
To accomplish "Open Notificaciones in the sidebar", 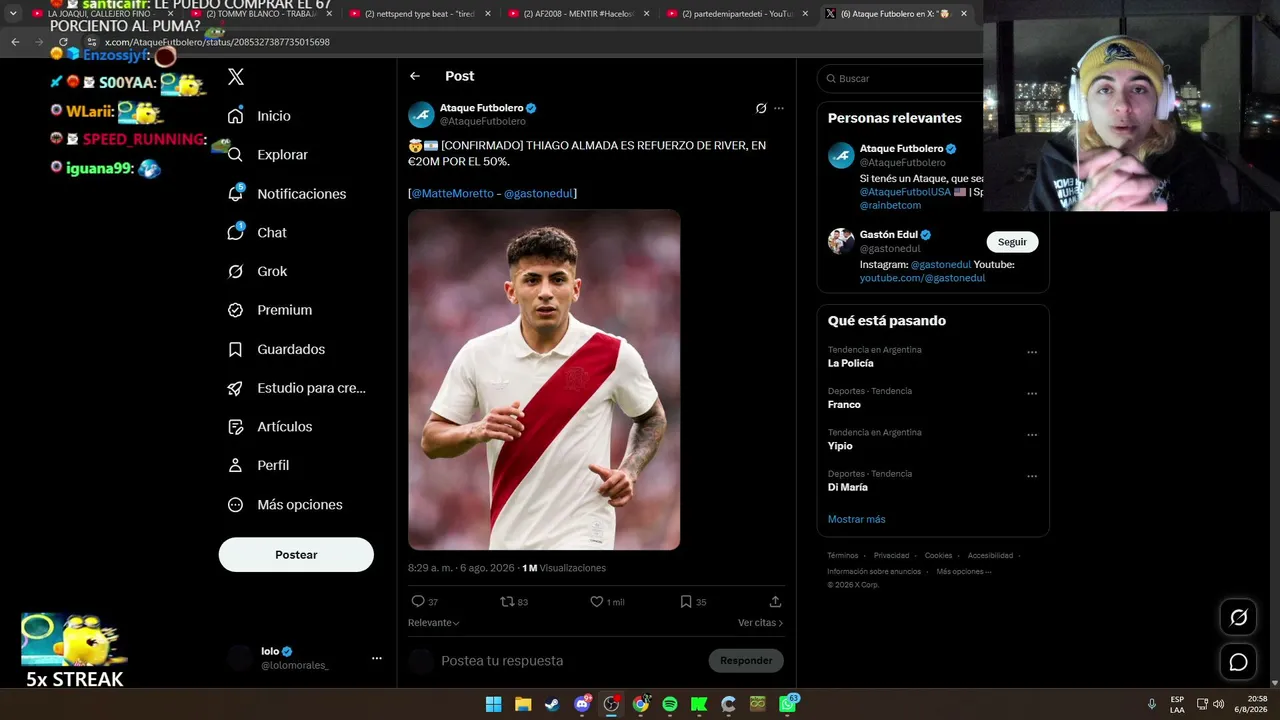I will pos(286,194).
